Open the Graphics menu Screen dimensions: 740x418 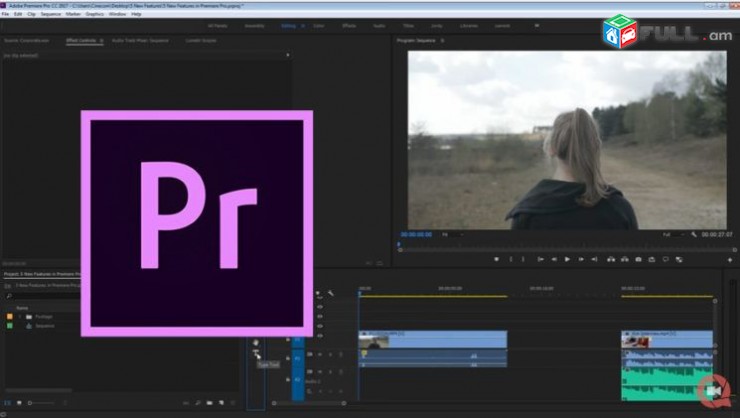94,14
